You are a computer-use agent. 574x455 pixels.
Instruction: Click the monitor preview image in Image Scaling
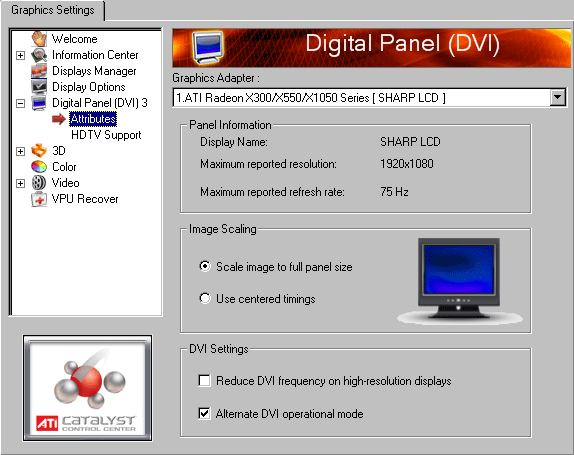click(x=459, y=281)
